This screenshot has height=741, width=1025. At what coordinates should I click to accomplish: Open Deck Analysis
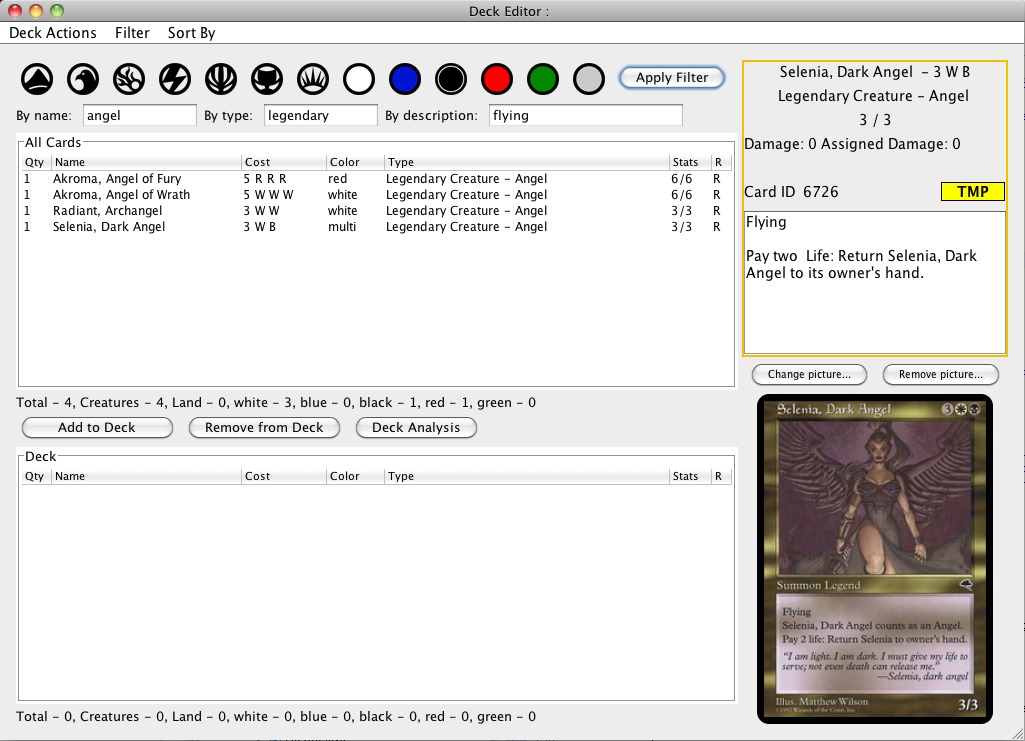[x=416, y=427]
